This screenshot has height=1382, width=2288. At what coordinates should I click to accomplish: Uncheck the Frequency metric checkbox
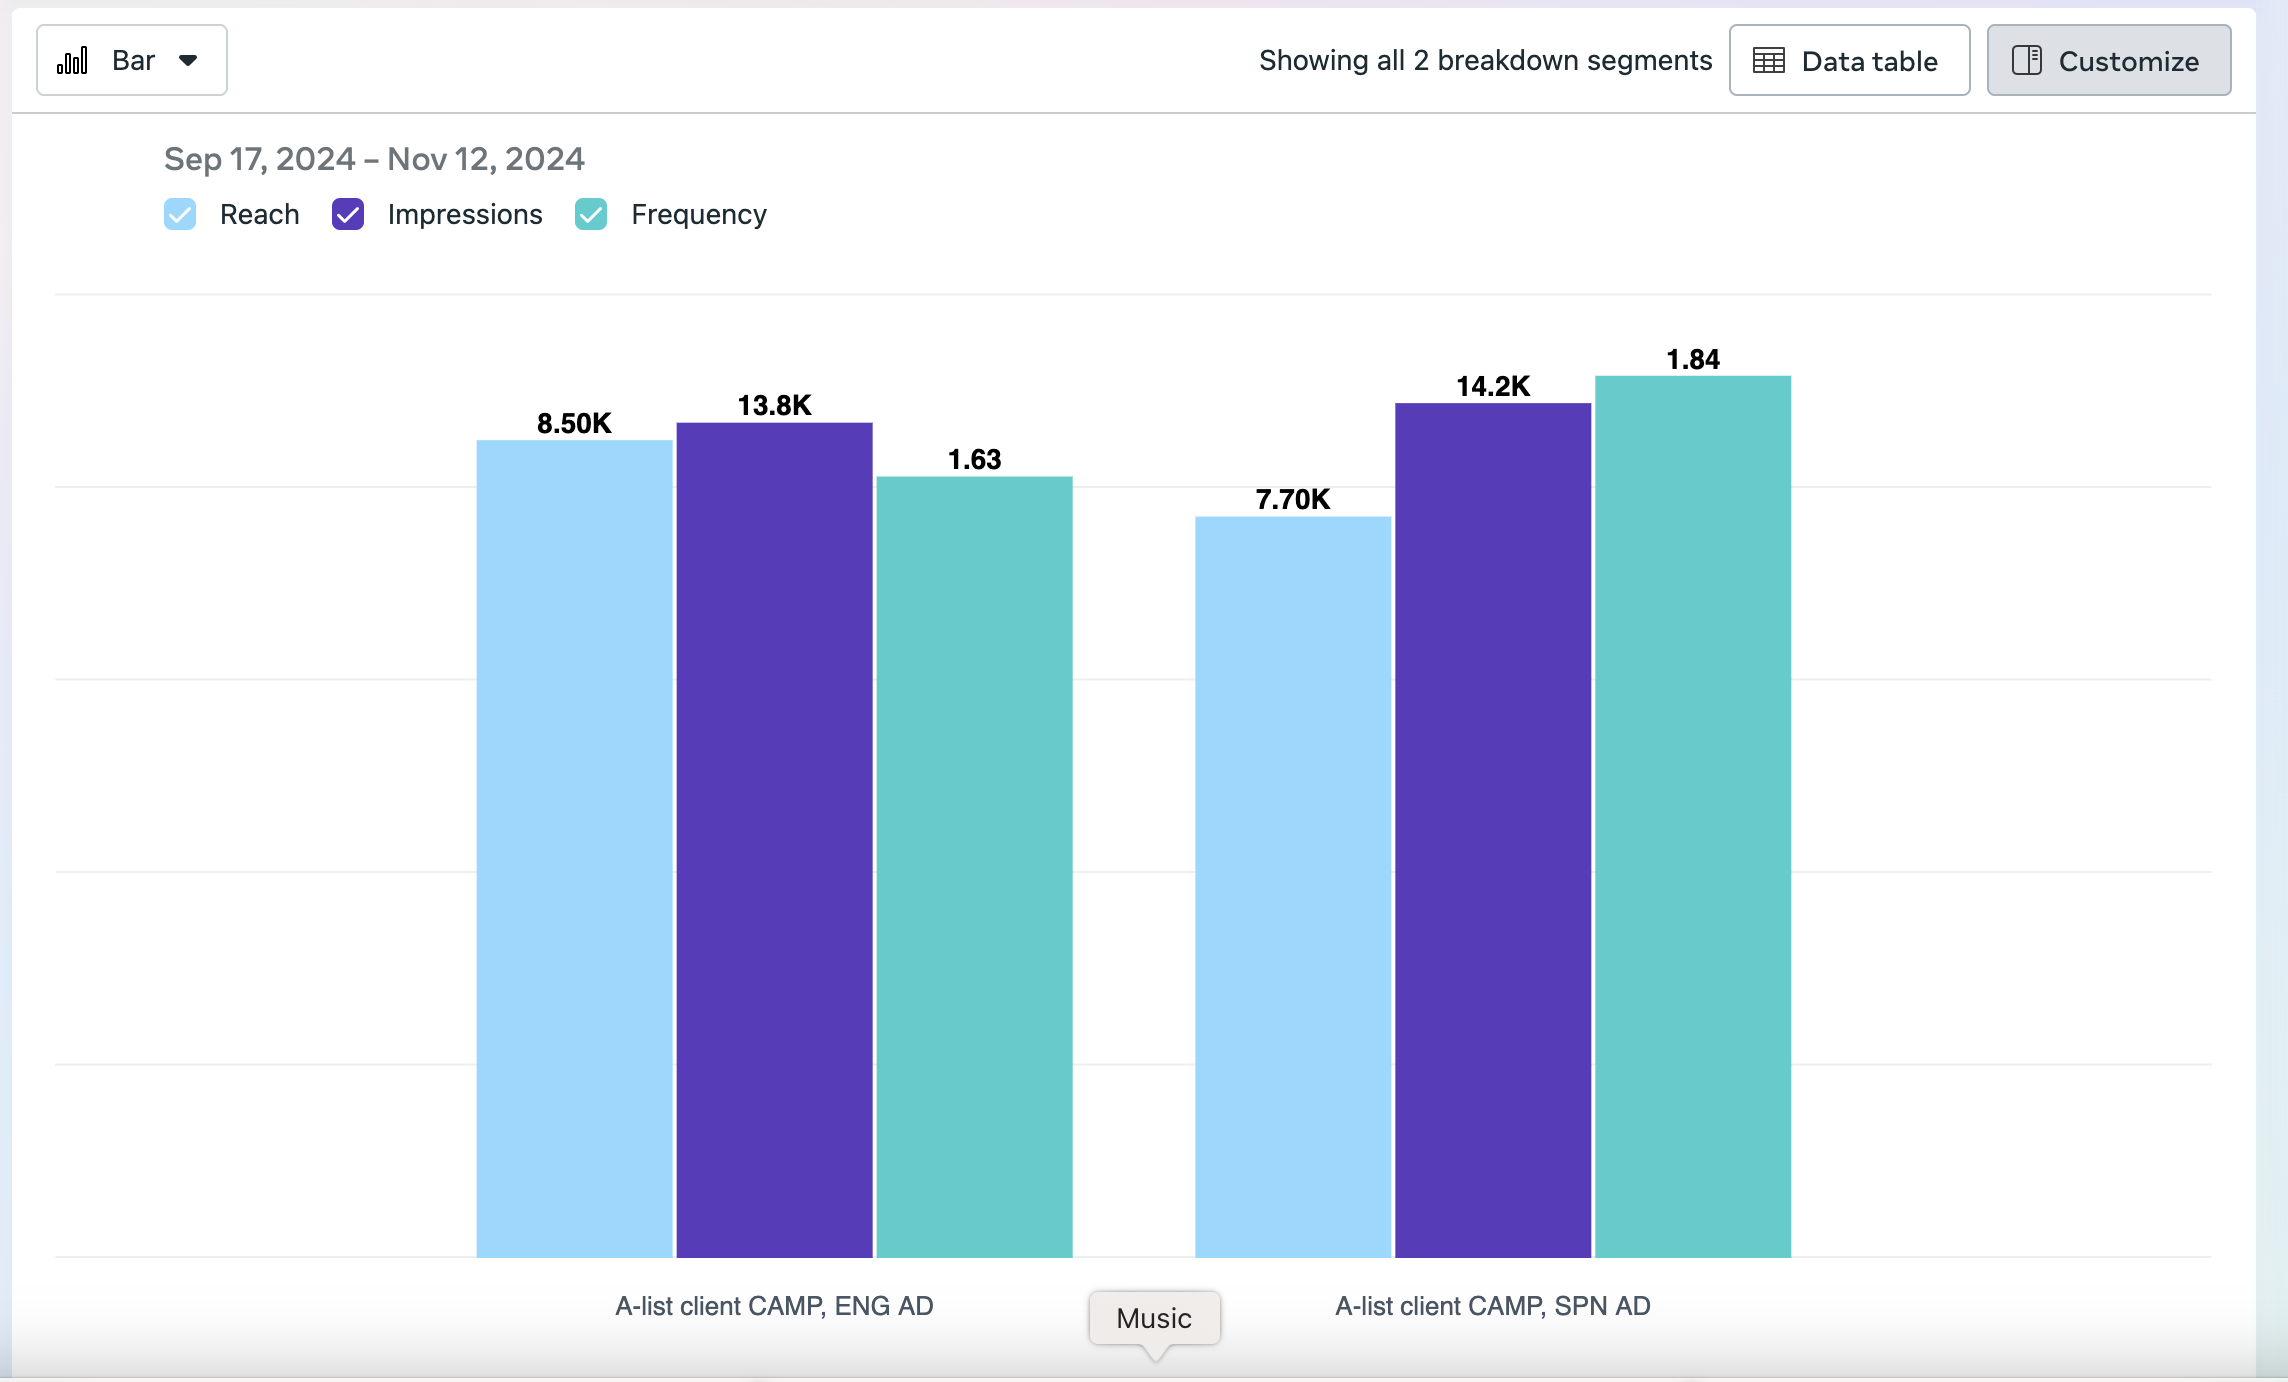[x=591, y=214]
